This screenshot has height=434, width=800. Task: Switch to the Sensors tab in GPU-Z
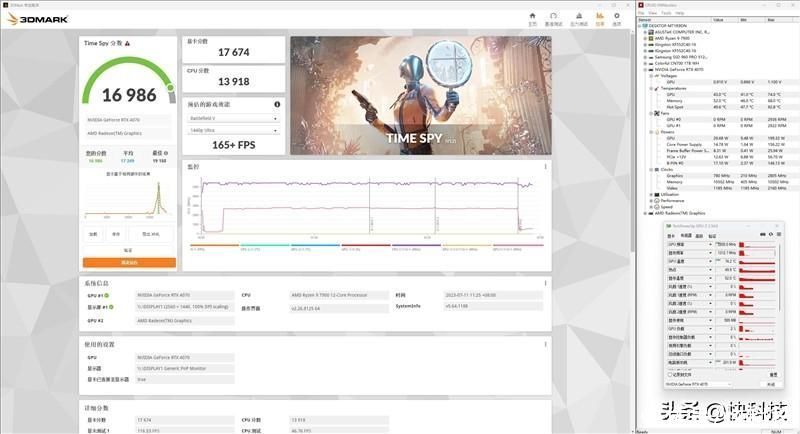(686, 236)
